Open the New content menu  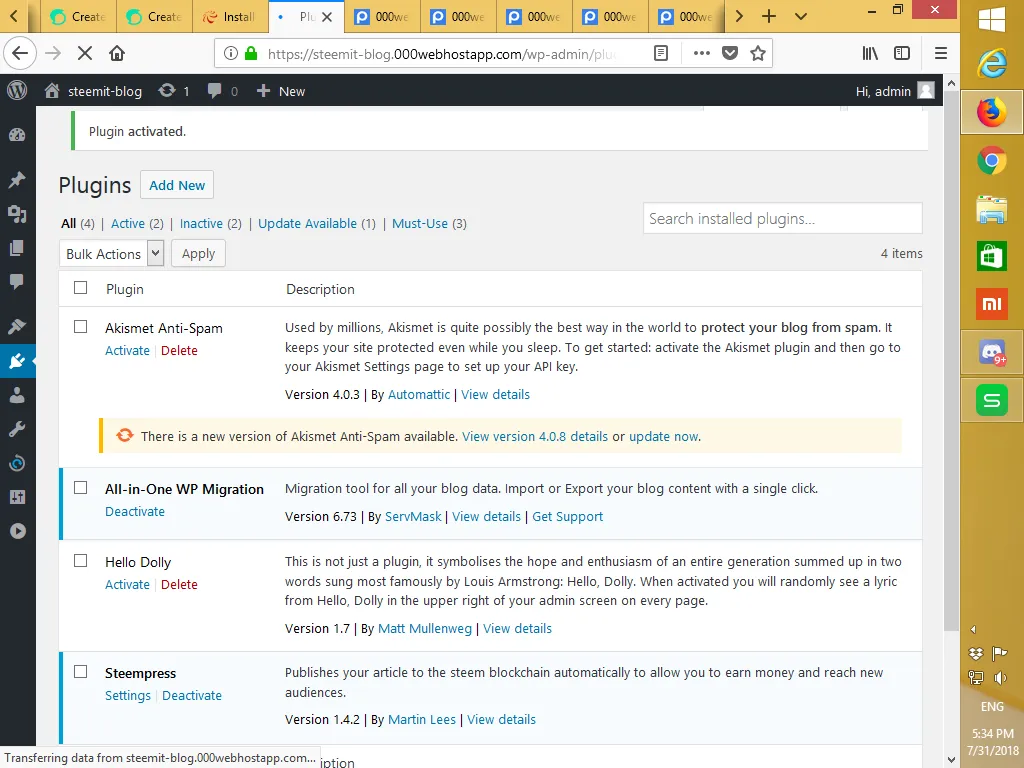click(x=280, y=91)
